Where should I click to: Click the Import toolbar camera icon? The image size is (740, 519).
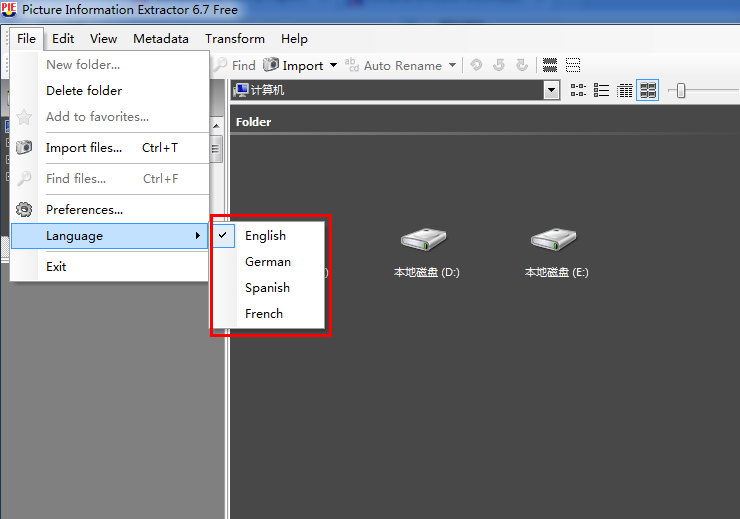pyautogui.click(x=271, y=64)
